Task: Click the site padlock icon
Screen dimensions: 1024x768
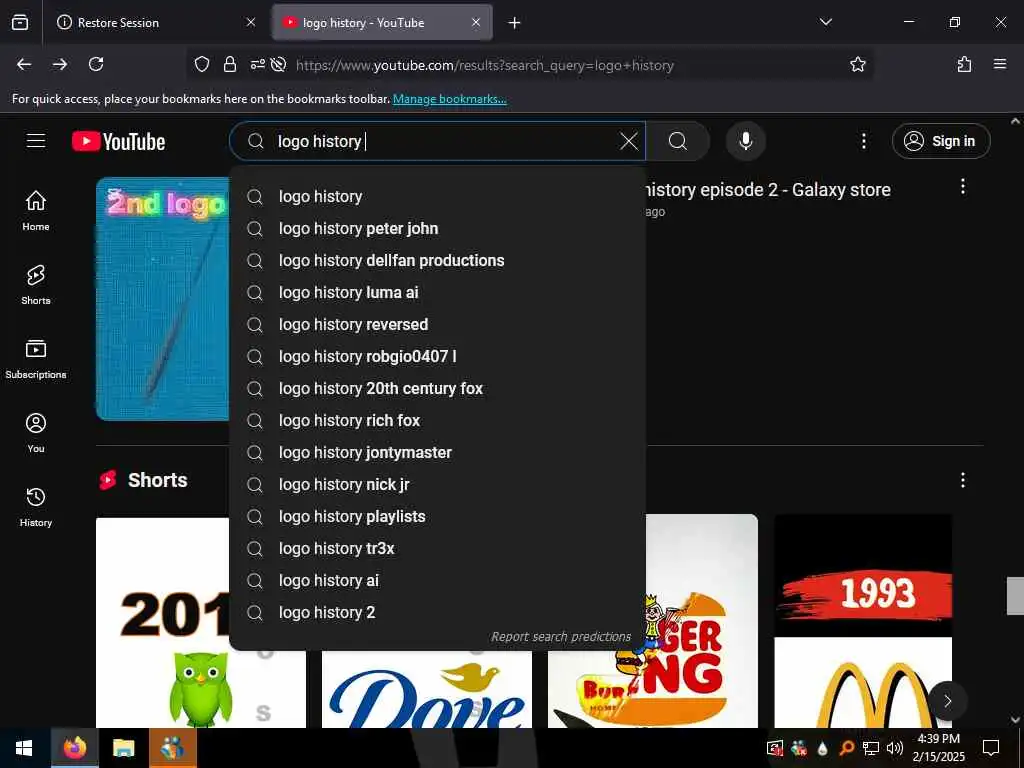Action: [x=230, y=64]
